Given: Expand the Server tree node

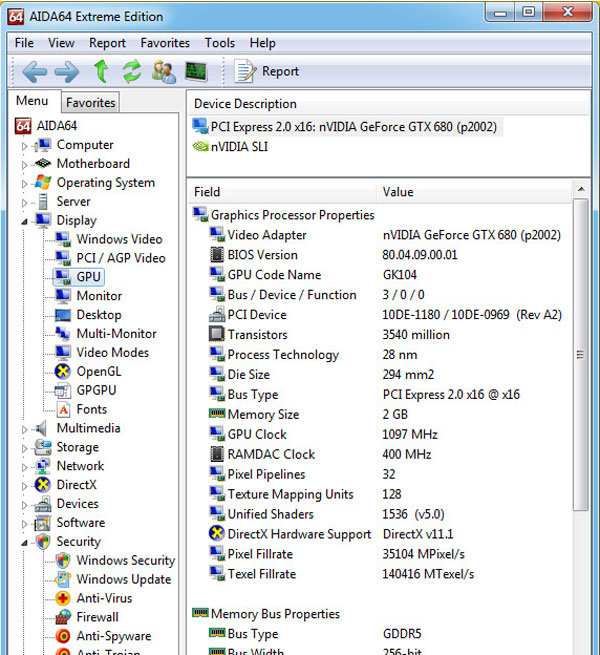Looking at the screenshot, I should click(x=24, y=203).
